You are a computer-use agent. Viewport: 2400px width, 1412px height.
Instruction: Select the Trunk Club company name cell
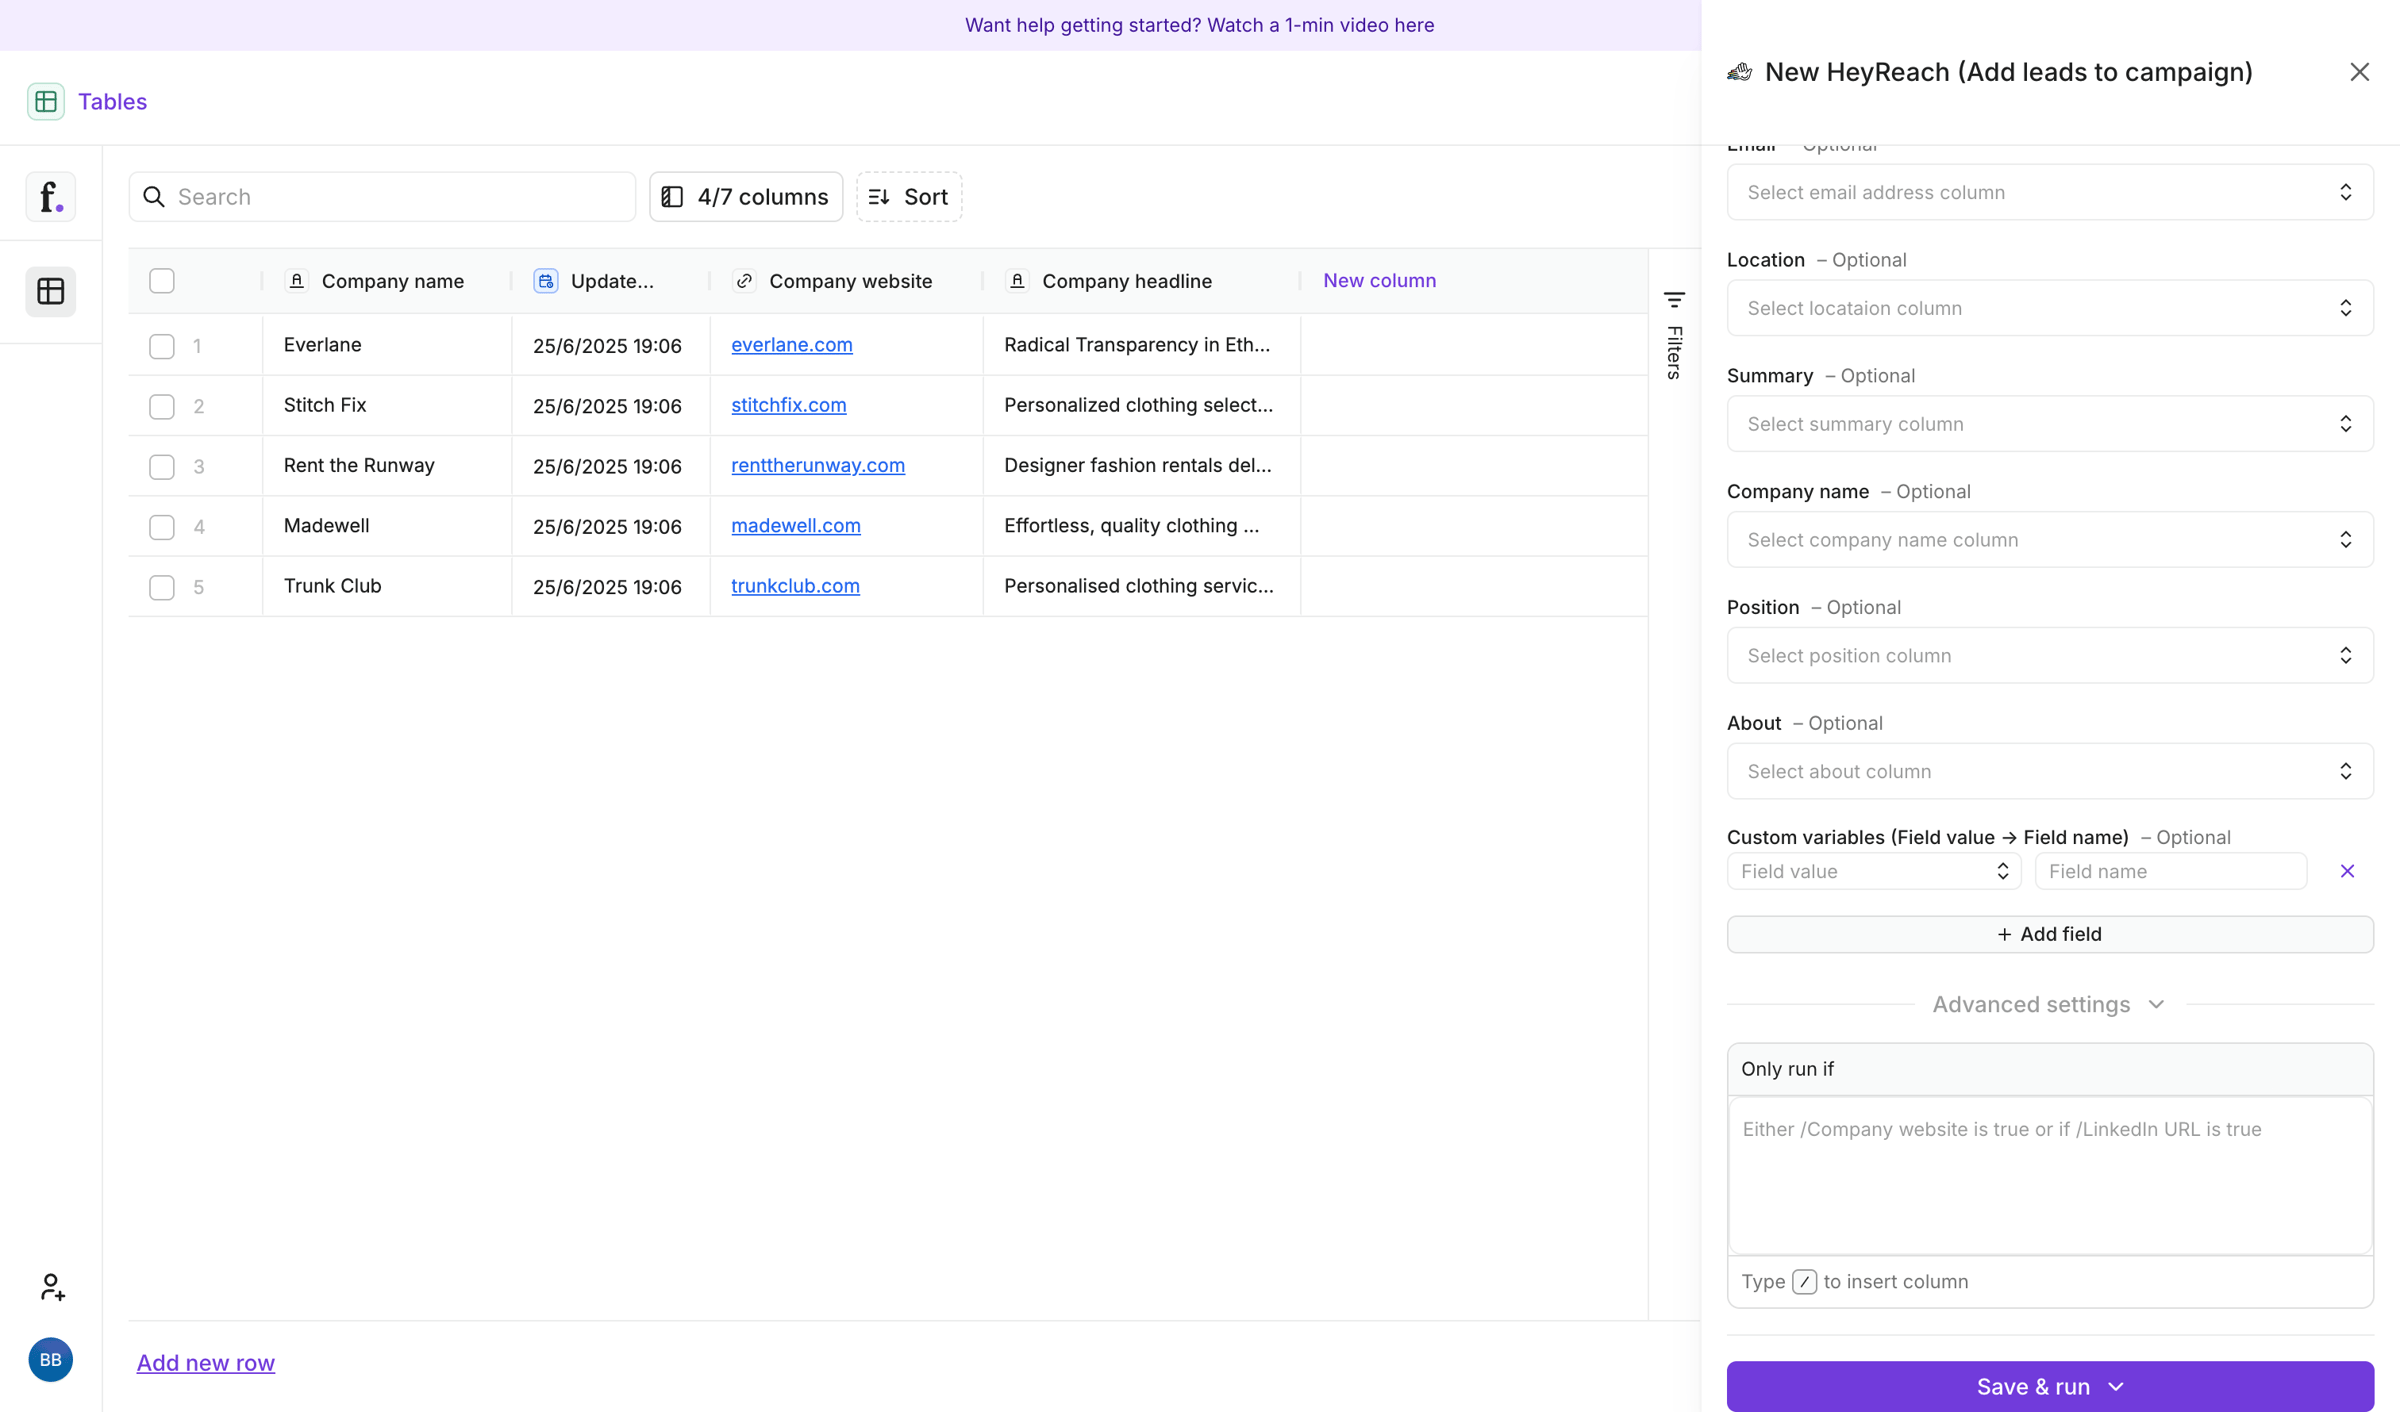(387, 586)
